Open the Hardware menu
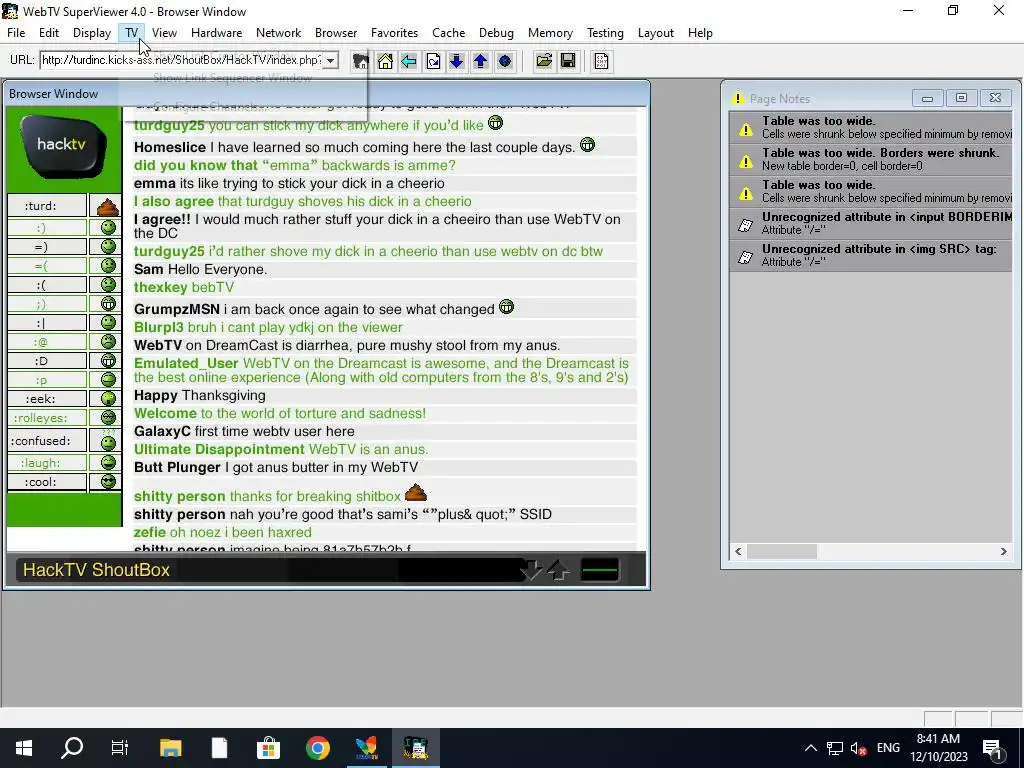Image resolution: width=1024 pixels, height=768 pixels. 216,33
